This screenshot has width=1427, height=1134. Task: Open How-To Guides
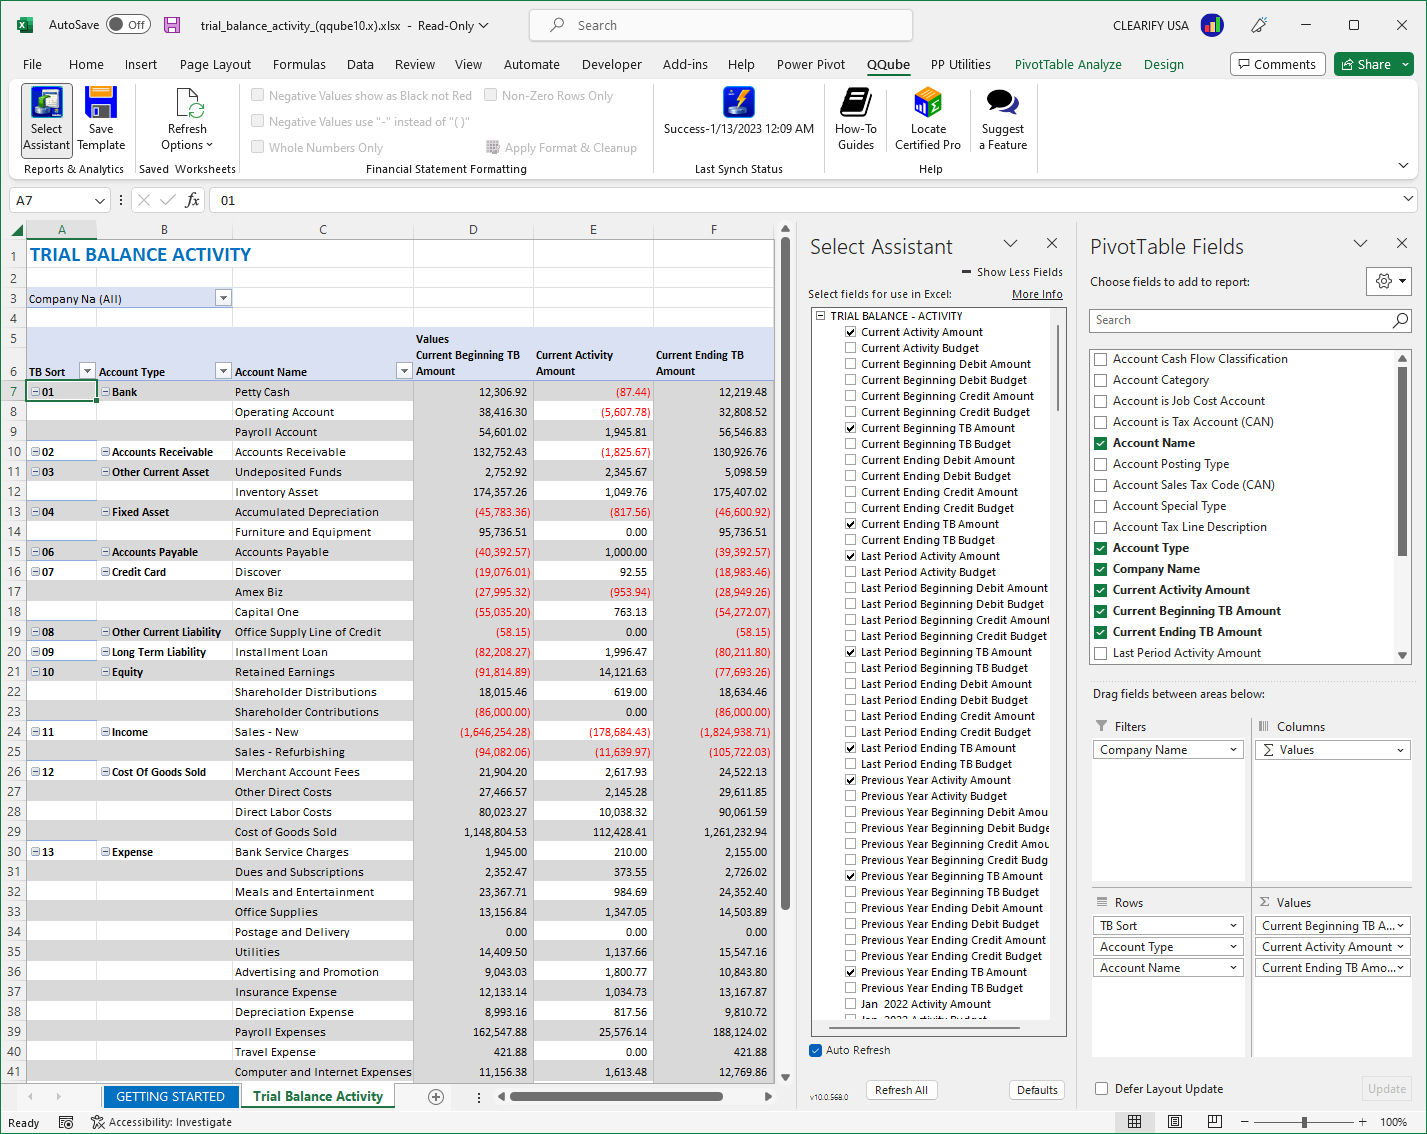pyautogui.click(x=855, y=118)
